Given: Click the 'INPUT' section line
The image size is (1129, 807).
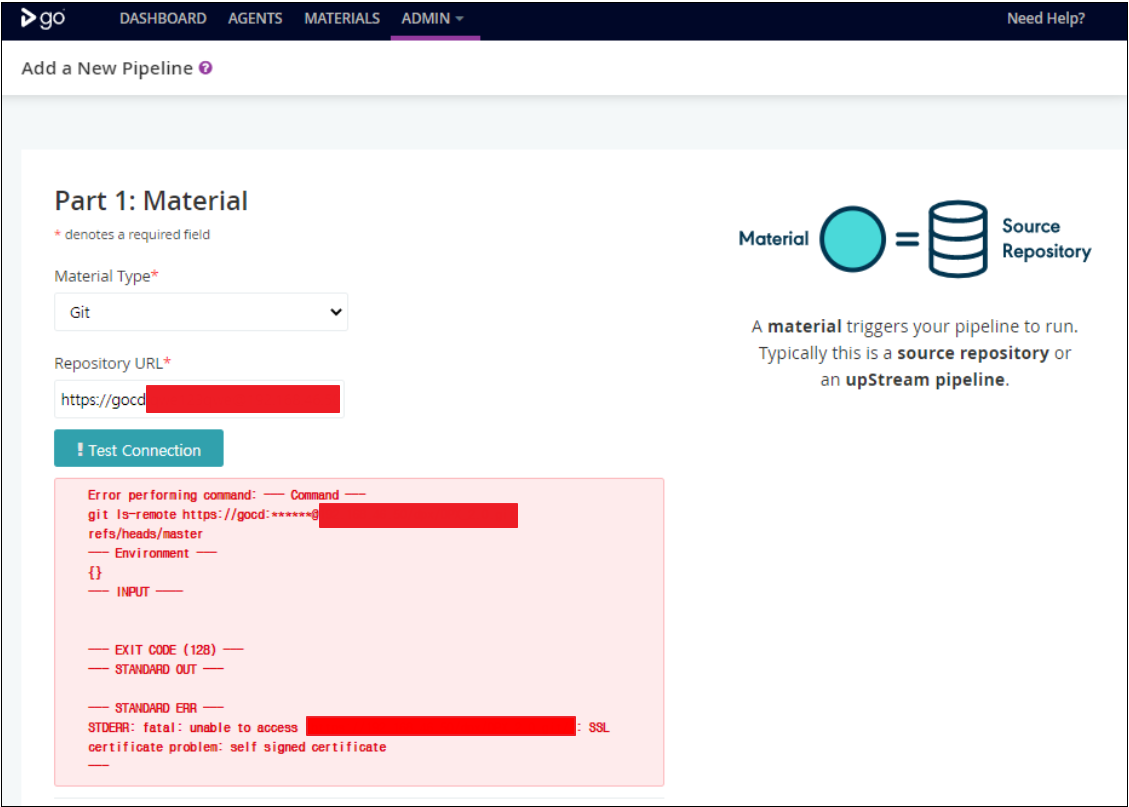Looking at the screenshot, I should [x=135, y=592].
